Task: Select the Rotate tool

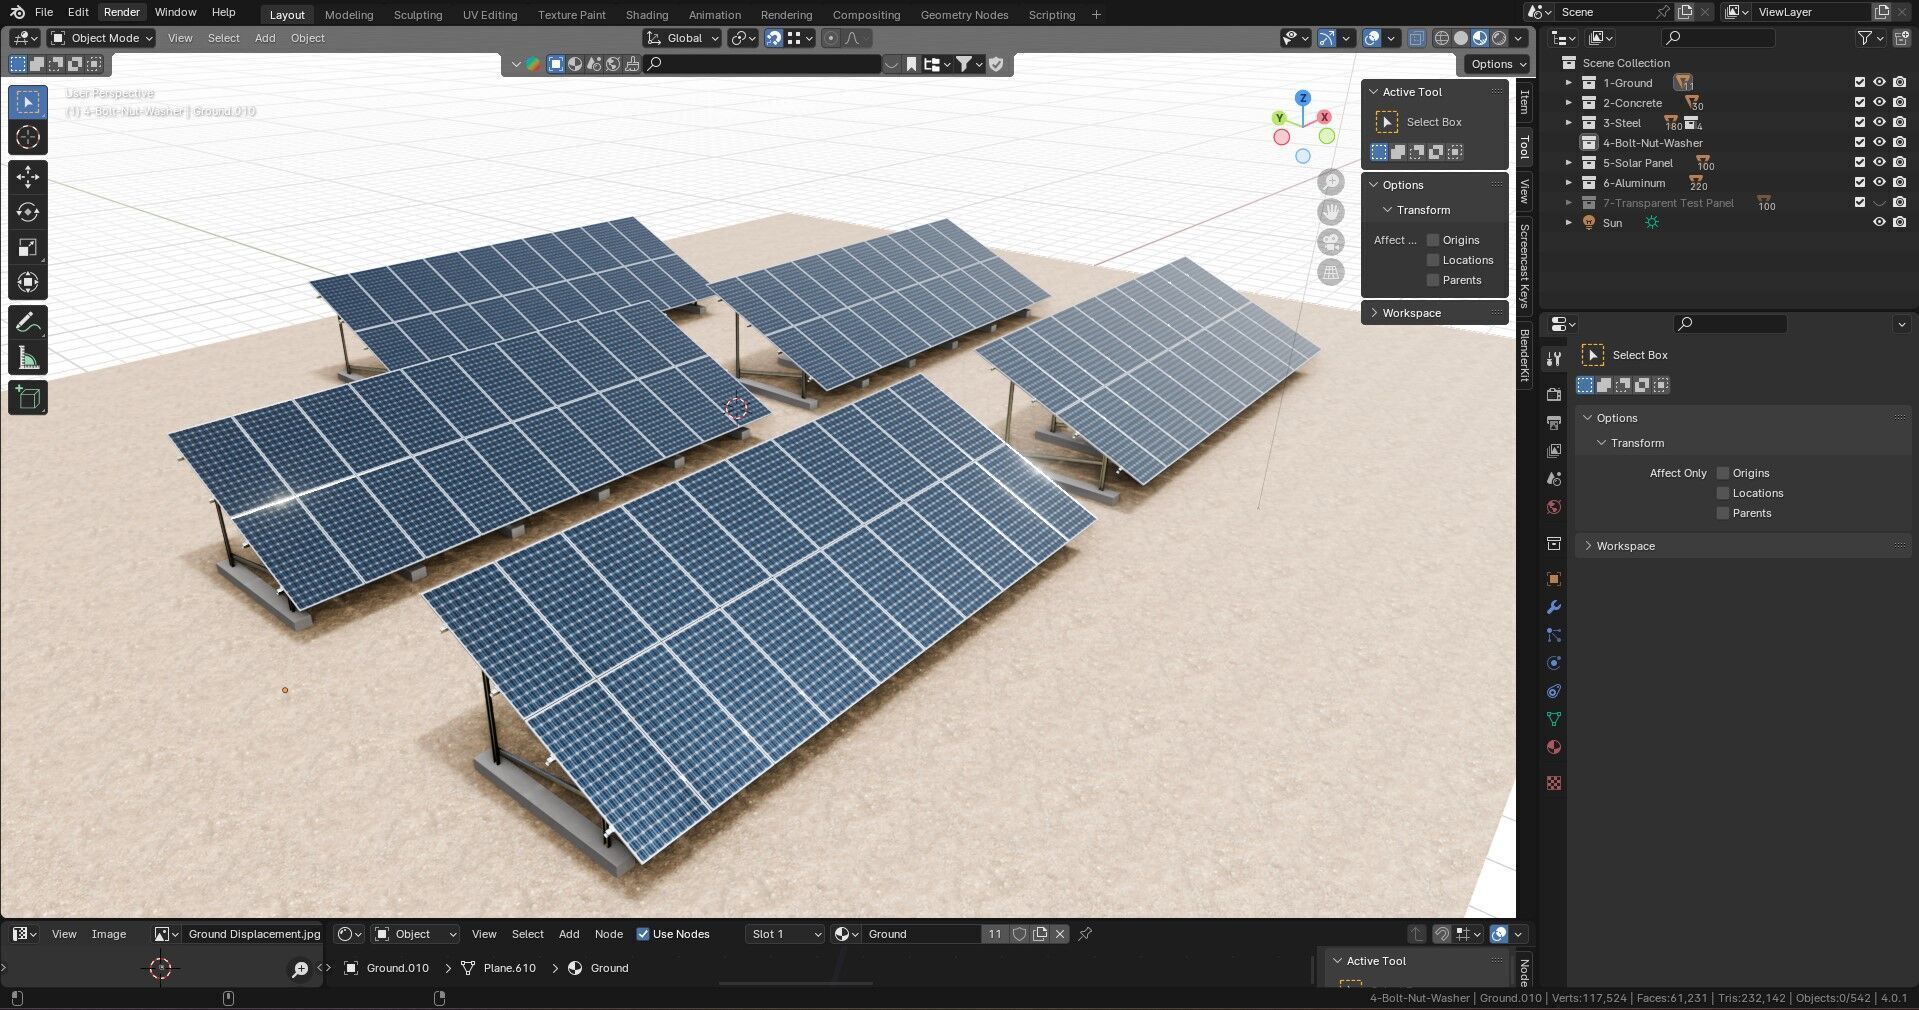Action: pyautogui.click(x=28, y=212)
